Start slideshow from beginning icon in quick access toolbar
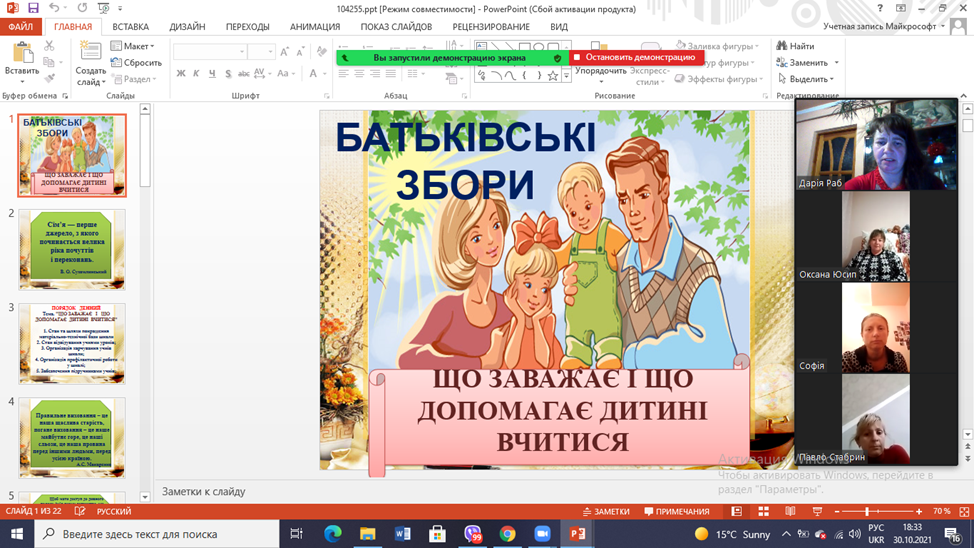This screenshot has width=974, height=548. coord(103,8)
